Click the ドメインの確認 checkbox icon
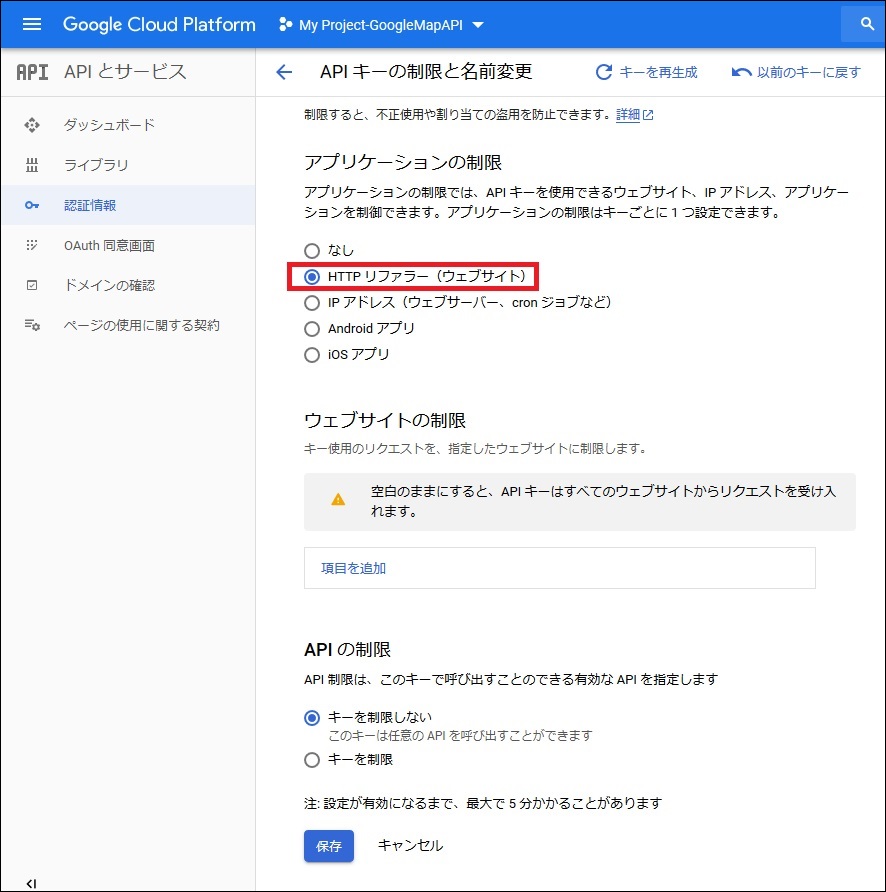 click(x=32, y=285)
